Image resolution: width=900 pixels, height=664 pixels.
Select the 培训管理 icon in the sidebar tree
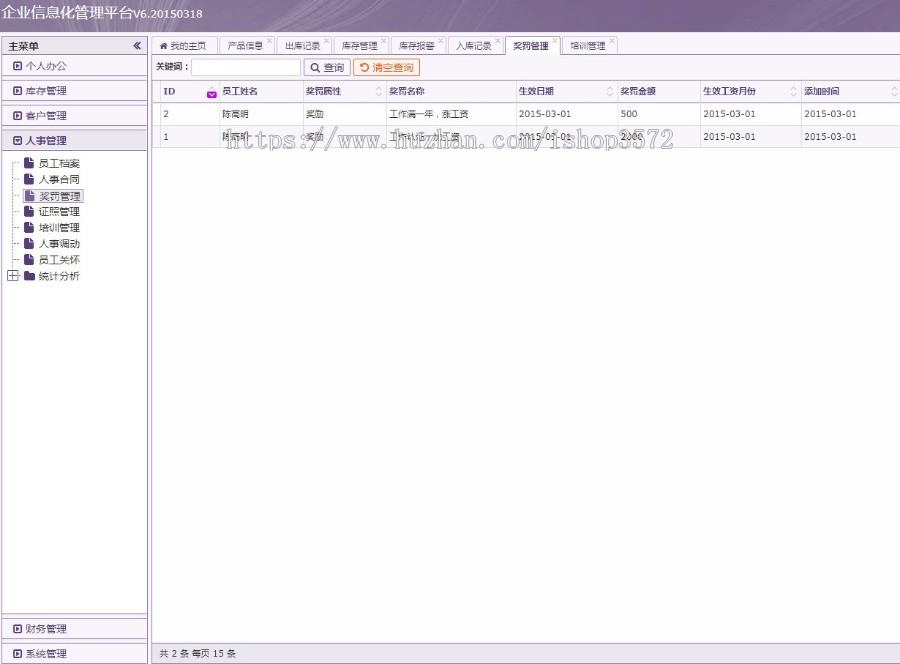pos(29,227)
